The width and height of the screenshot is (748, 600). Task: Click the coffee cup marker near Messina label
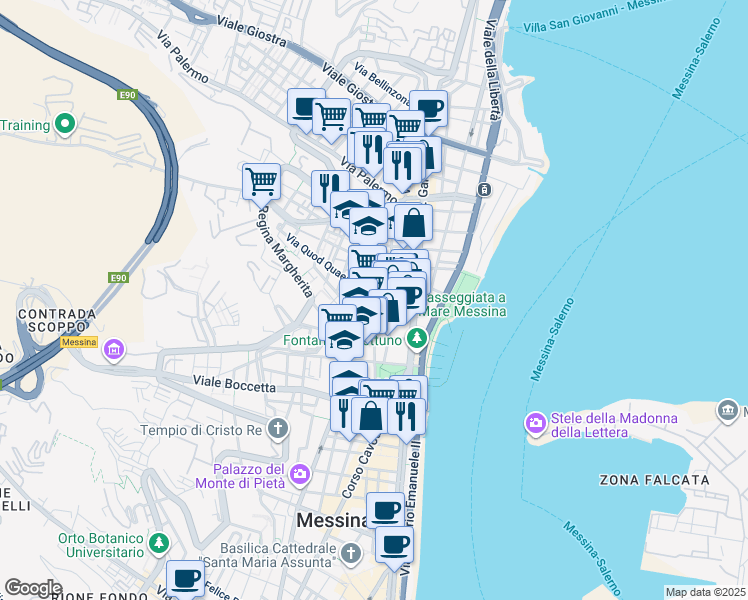[x=385, y=511]
